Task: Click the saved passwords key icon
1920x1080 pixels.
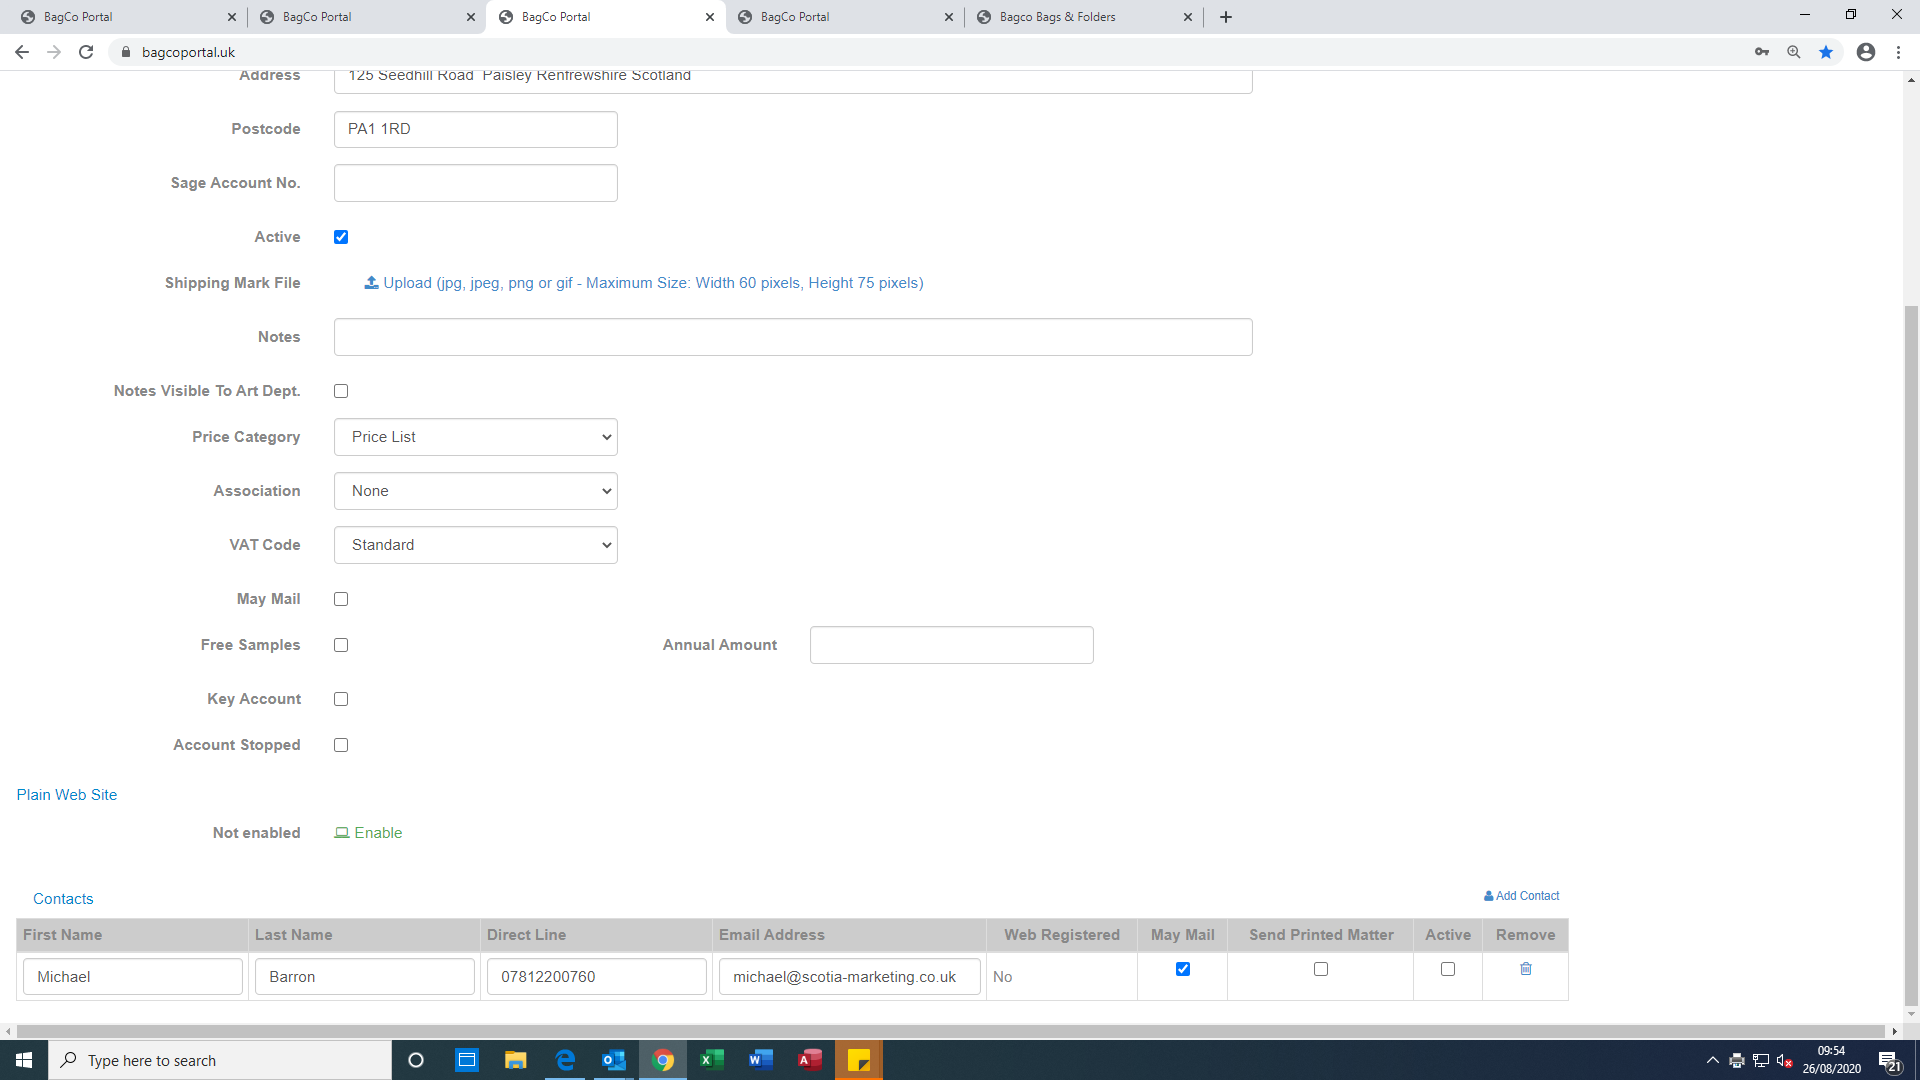Action: 1762,52
